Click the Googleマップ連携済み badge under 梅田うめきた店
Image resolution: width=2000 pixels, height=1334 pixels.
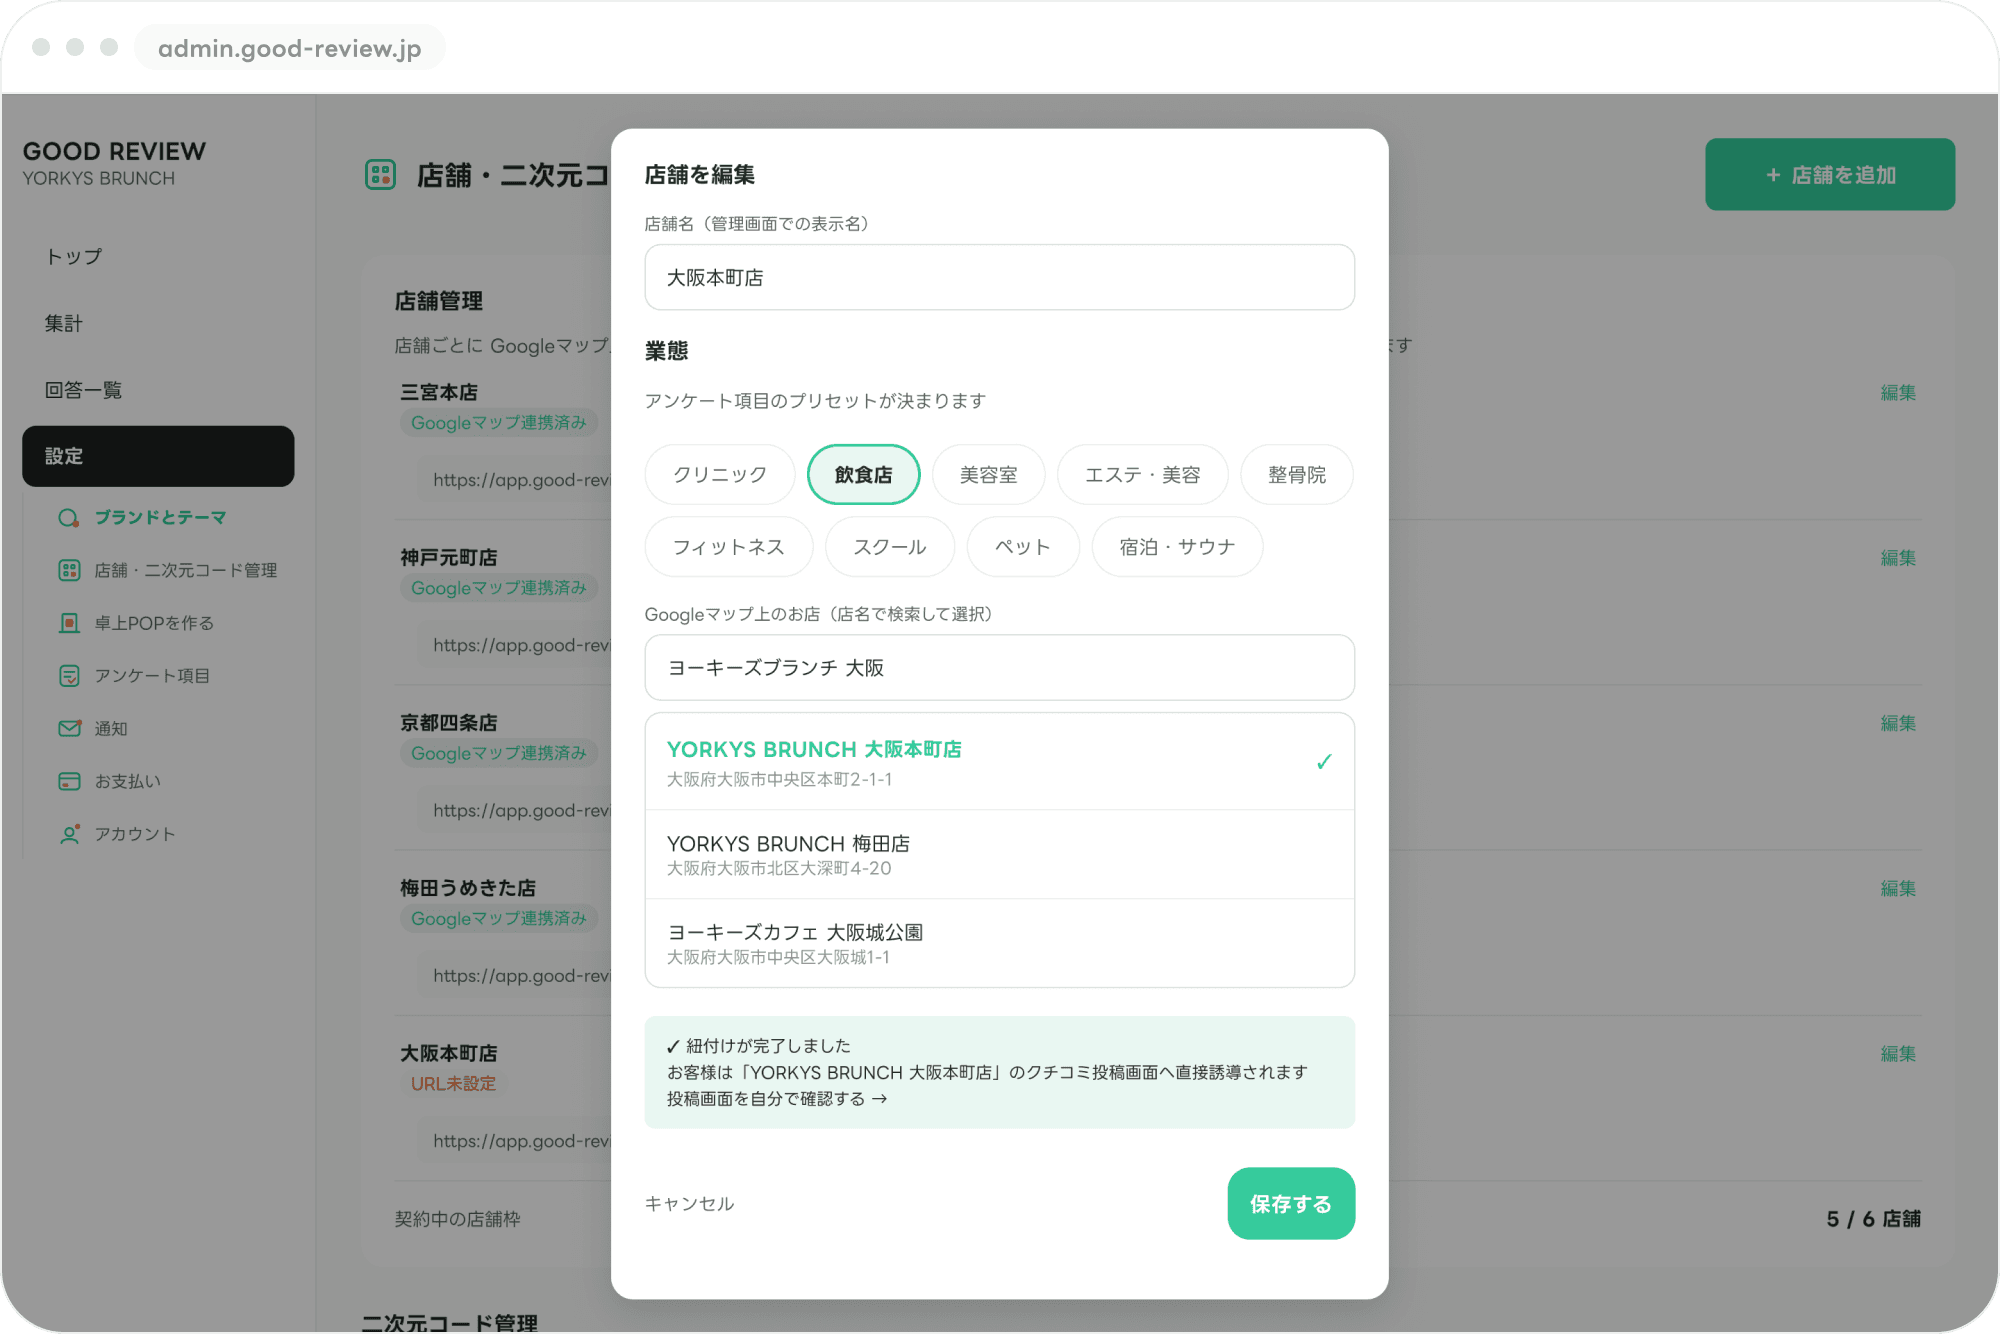click(499, 918)
